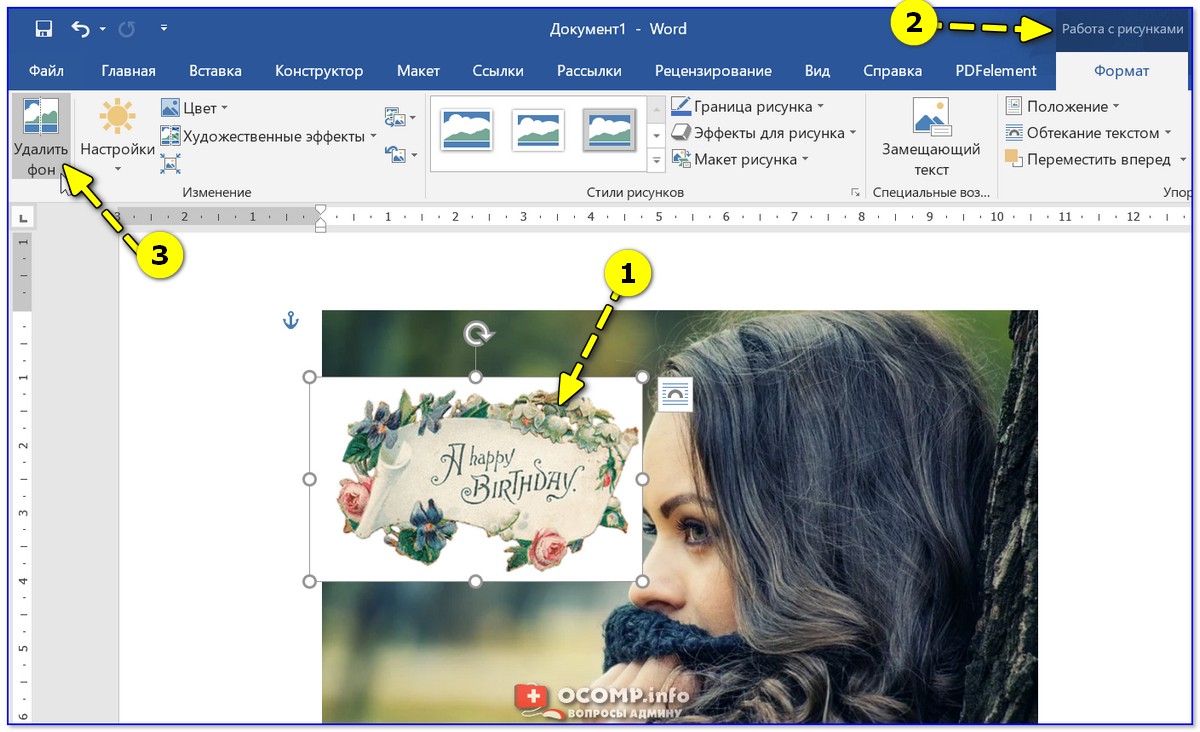This screenshot has width=1200, height=732.
Task: Switch to the Главная tab
Action: click(128, 71)
